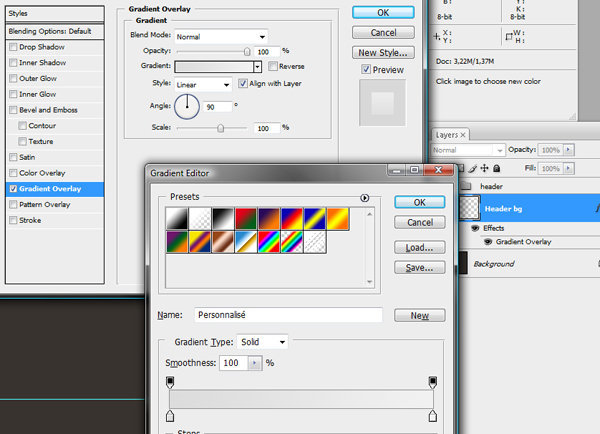Pick the violet-to-orange gradient preset
The image size is (600, 434).
(x=269, y=219)
